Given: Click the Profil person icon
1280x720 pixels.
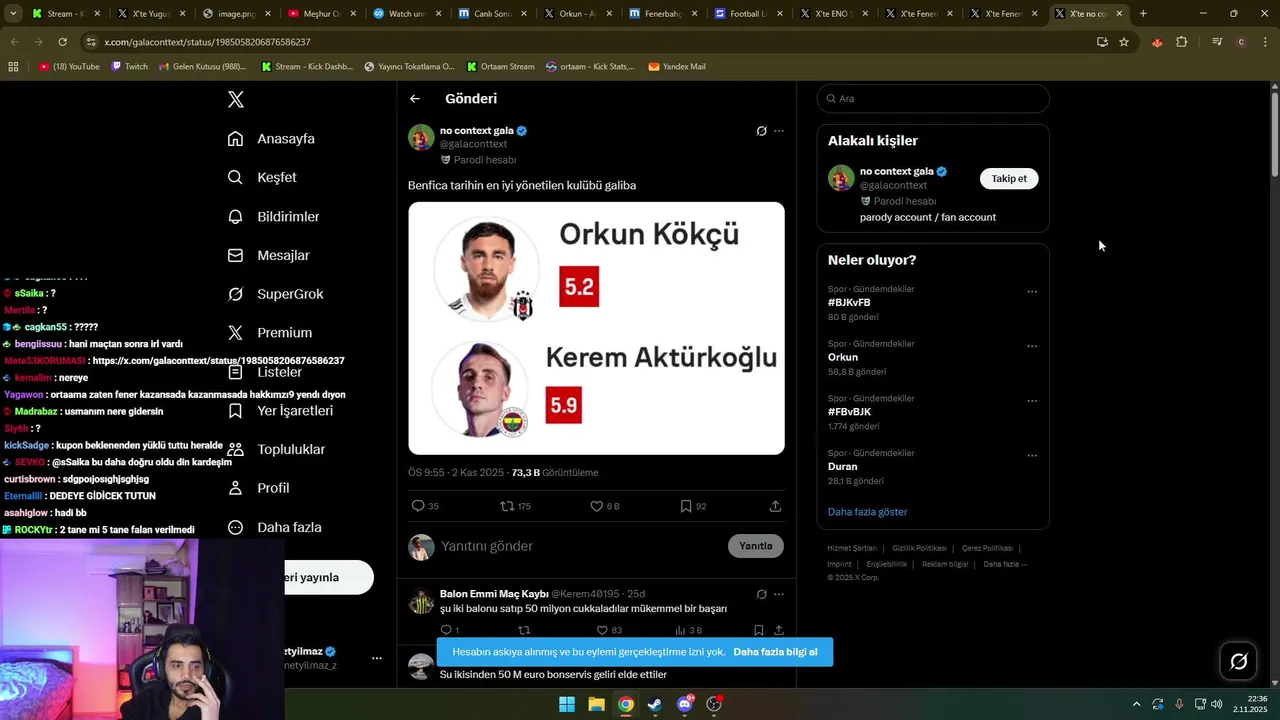Looking at the screenshot, I should pyautogui.click(x=235, y=488).
